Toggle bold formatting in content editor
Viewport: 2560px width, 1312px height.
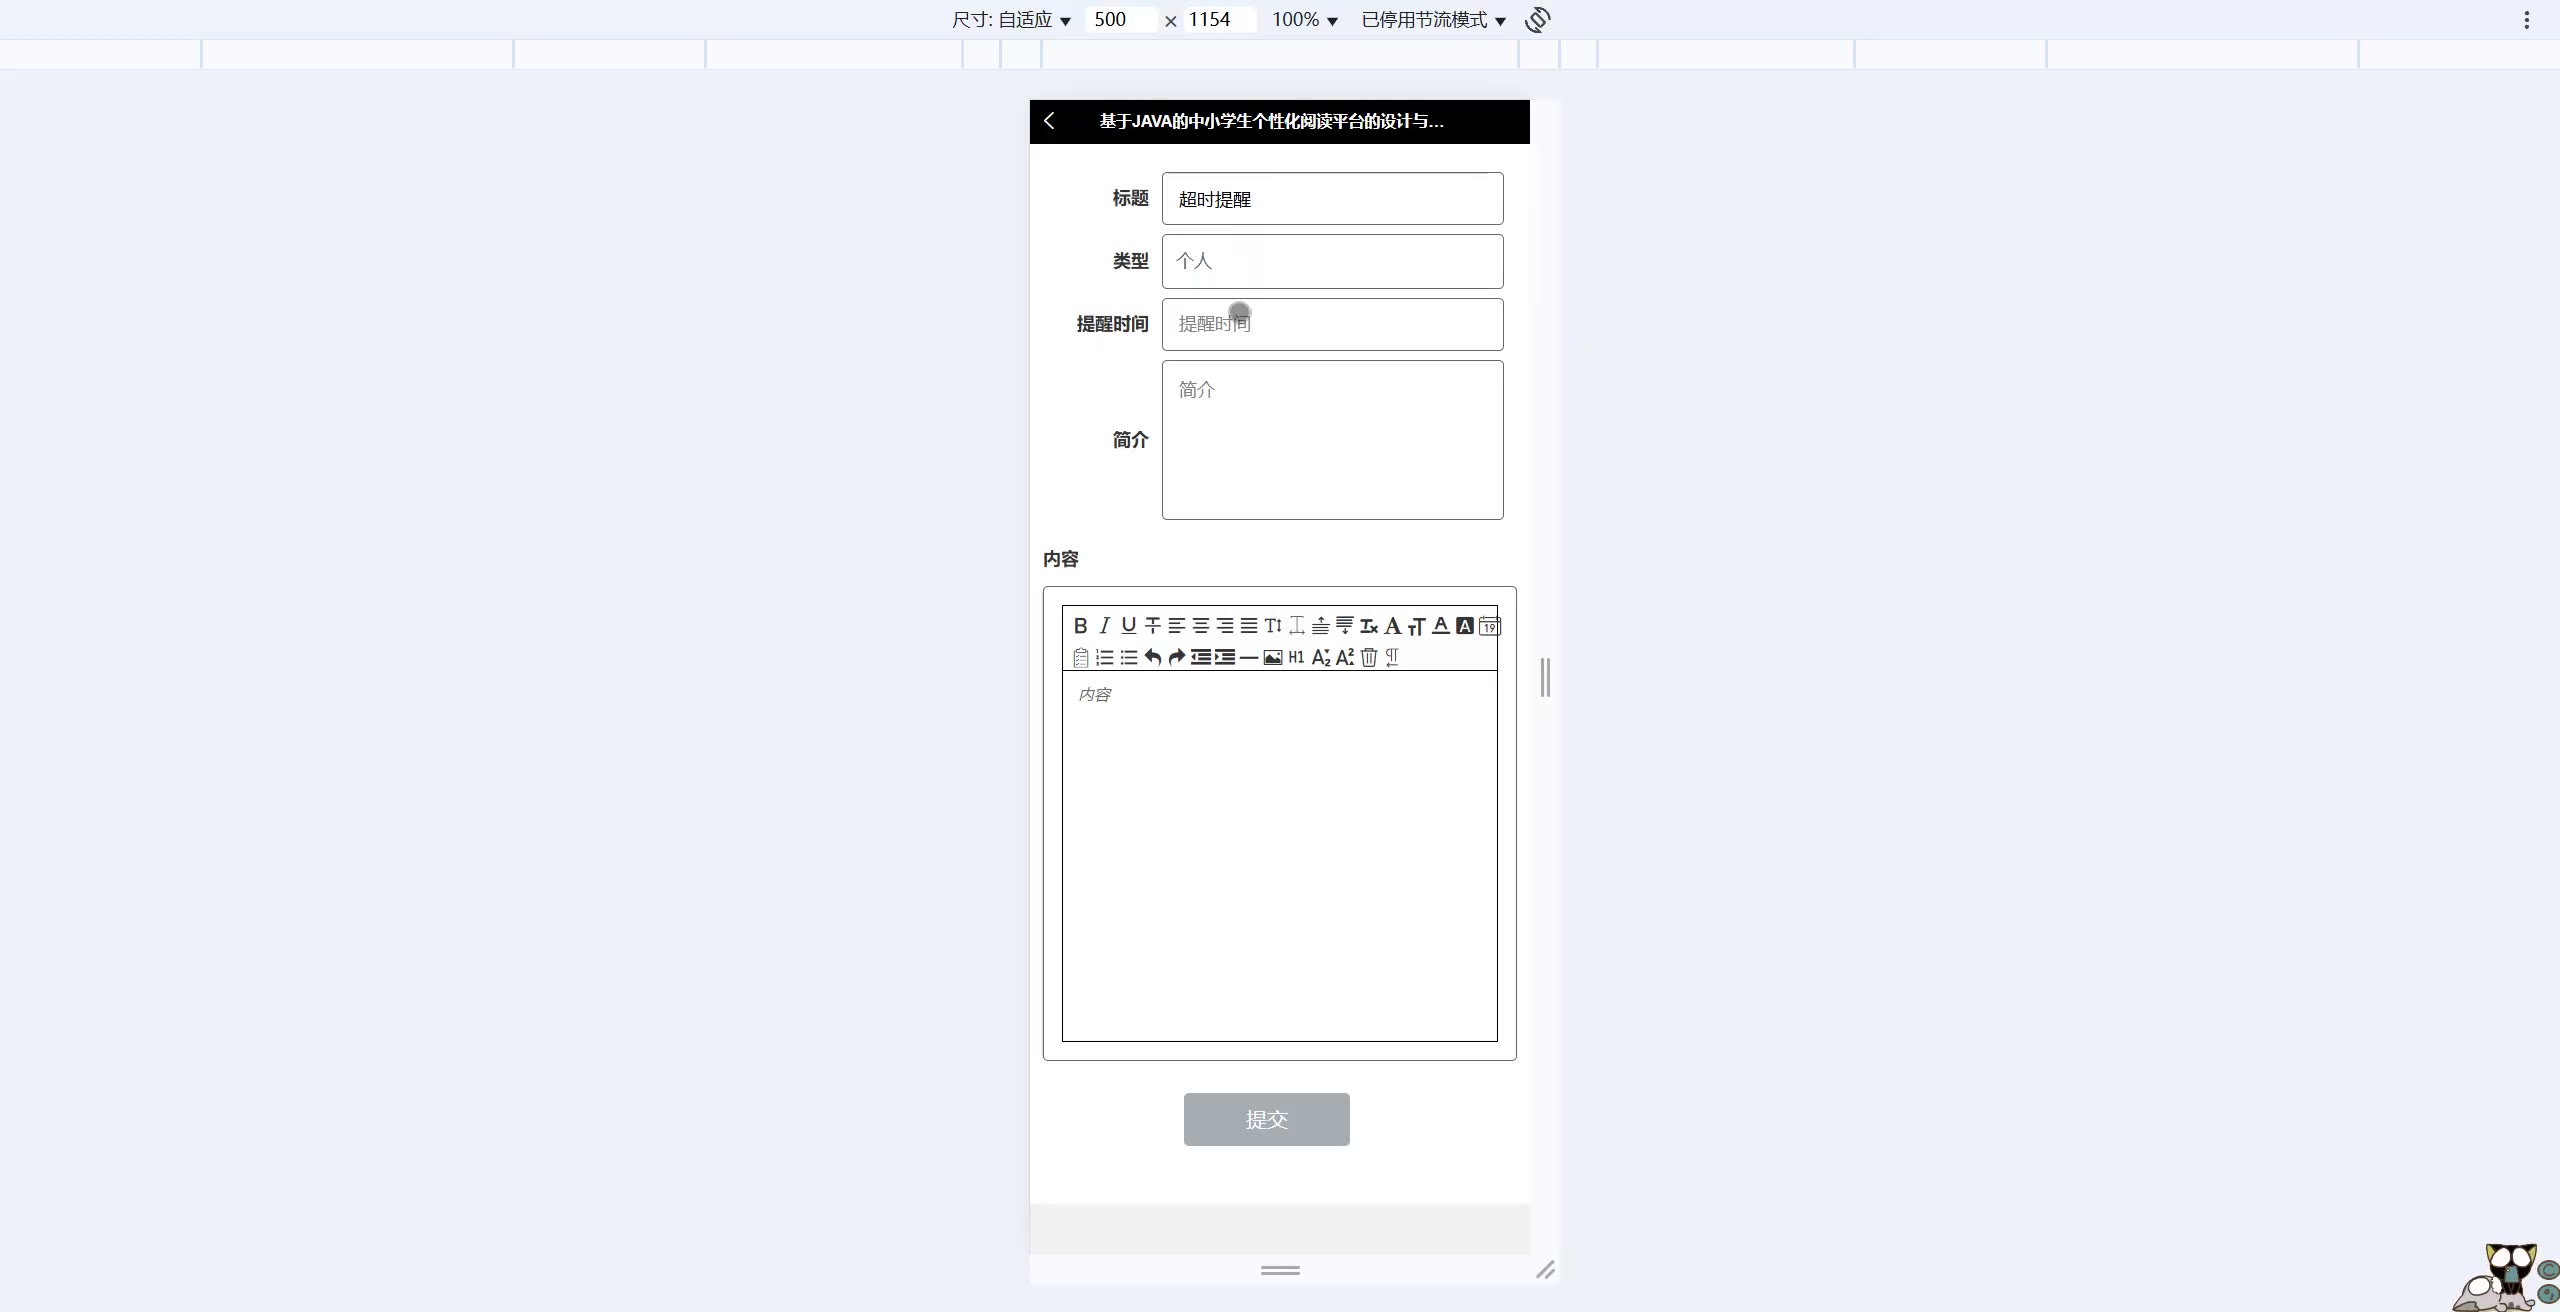click(x=1080, y=626)
